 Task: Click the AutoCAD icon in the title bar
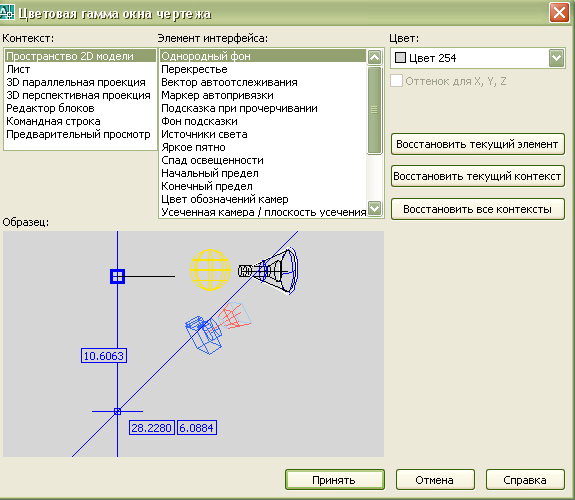pyautogui.click(x=7, y=12)
